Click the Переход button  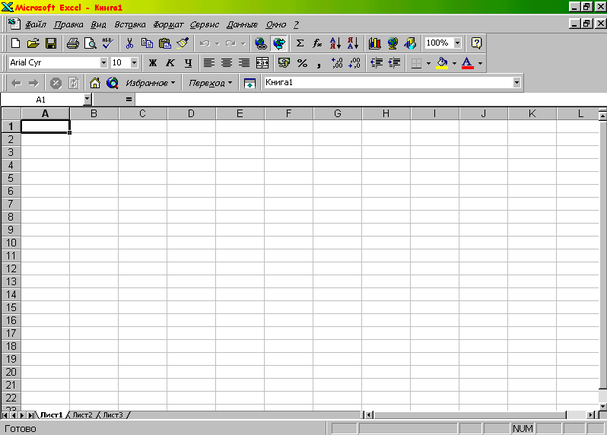tap(210, 83)
